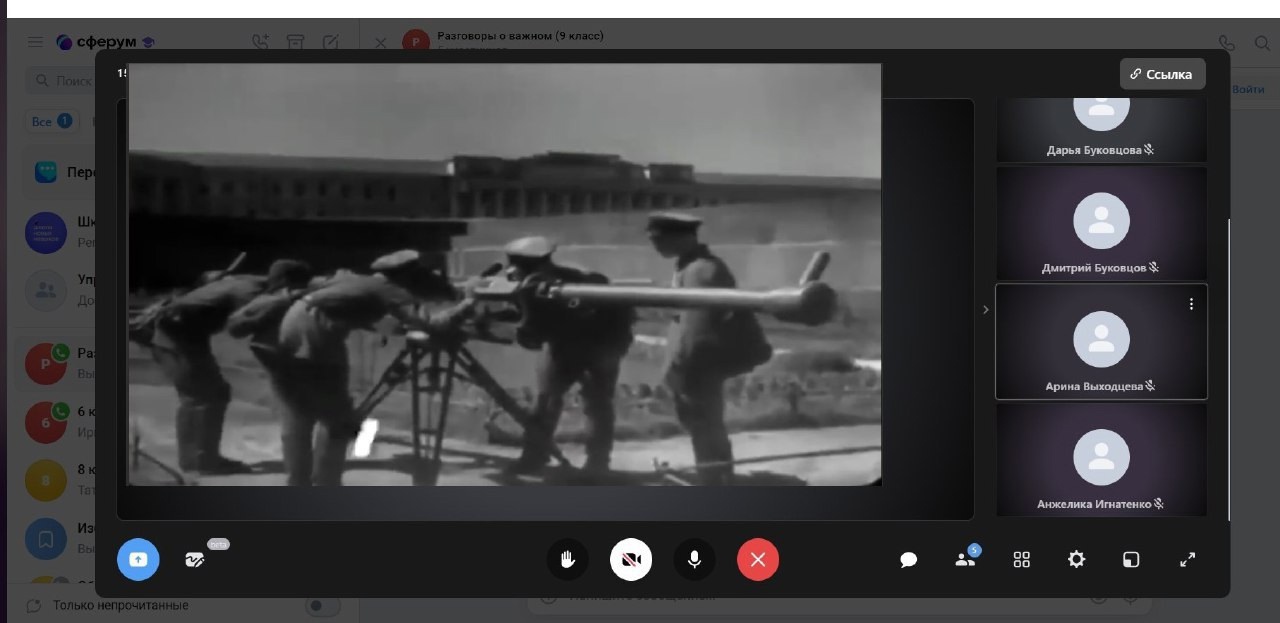Open the beta whiteboard tool
This screenshot has width=1280, height=623.
(195, 560)
